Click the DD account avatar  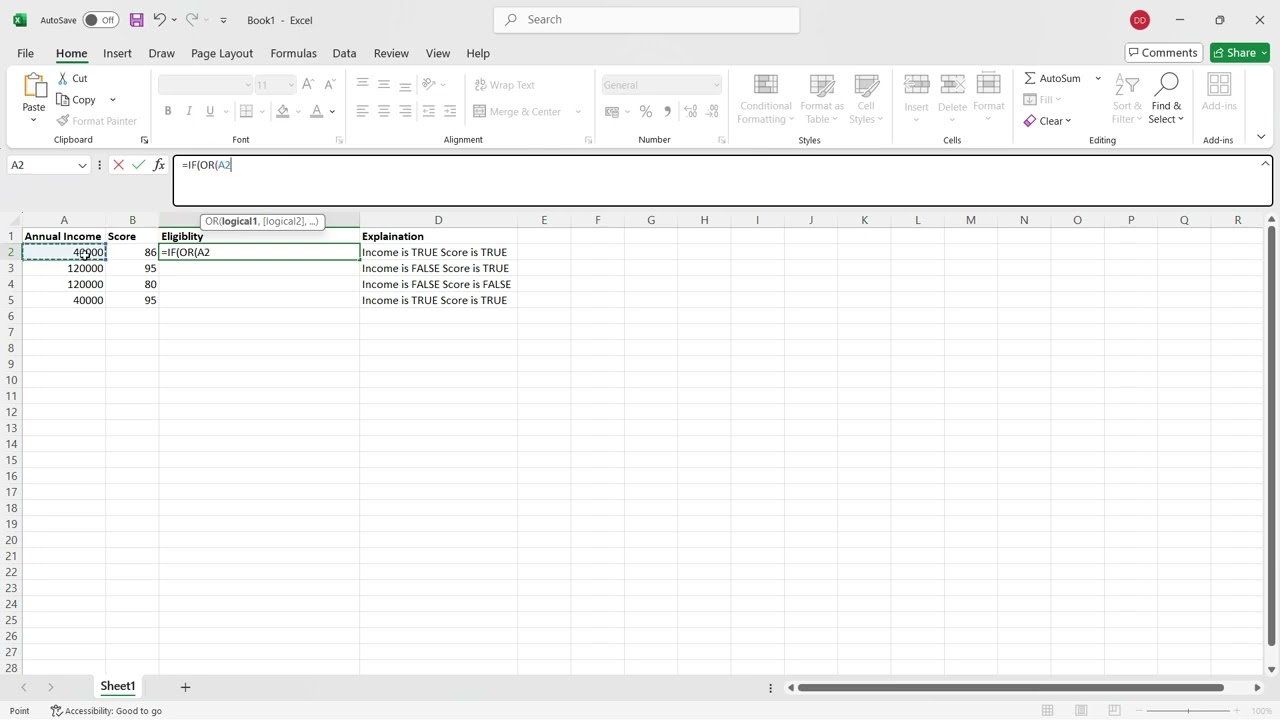tap(1139, 20)
